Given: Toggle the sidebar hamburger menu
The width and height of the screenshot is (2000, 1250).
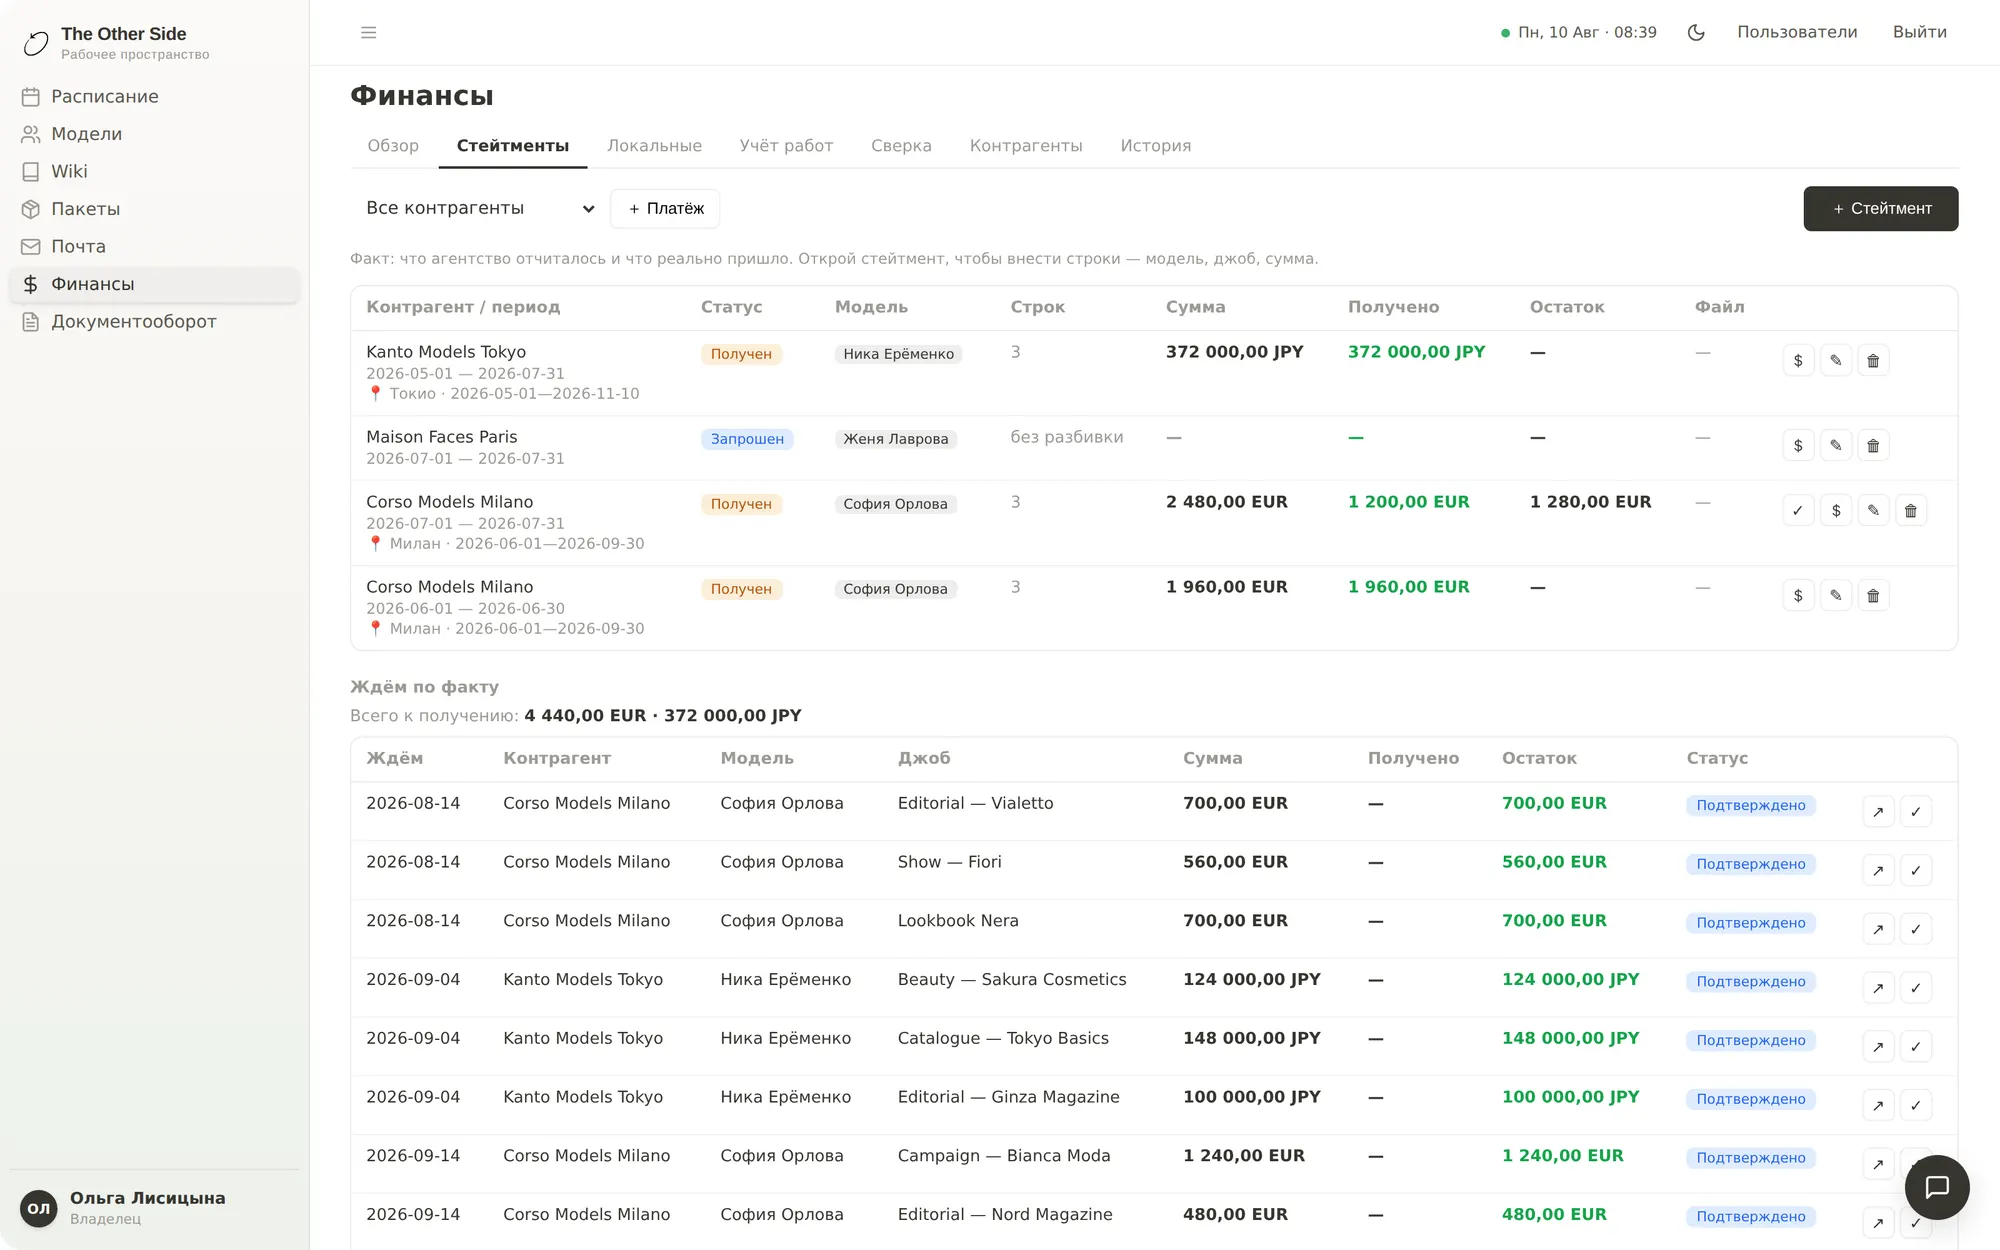Looking at the screenshot, I should pos(369,33).
